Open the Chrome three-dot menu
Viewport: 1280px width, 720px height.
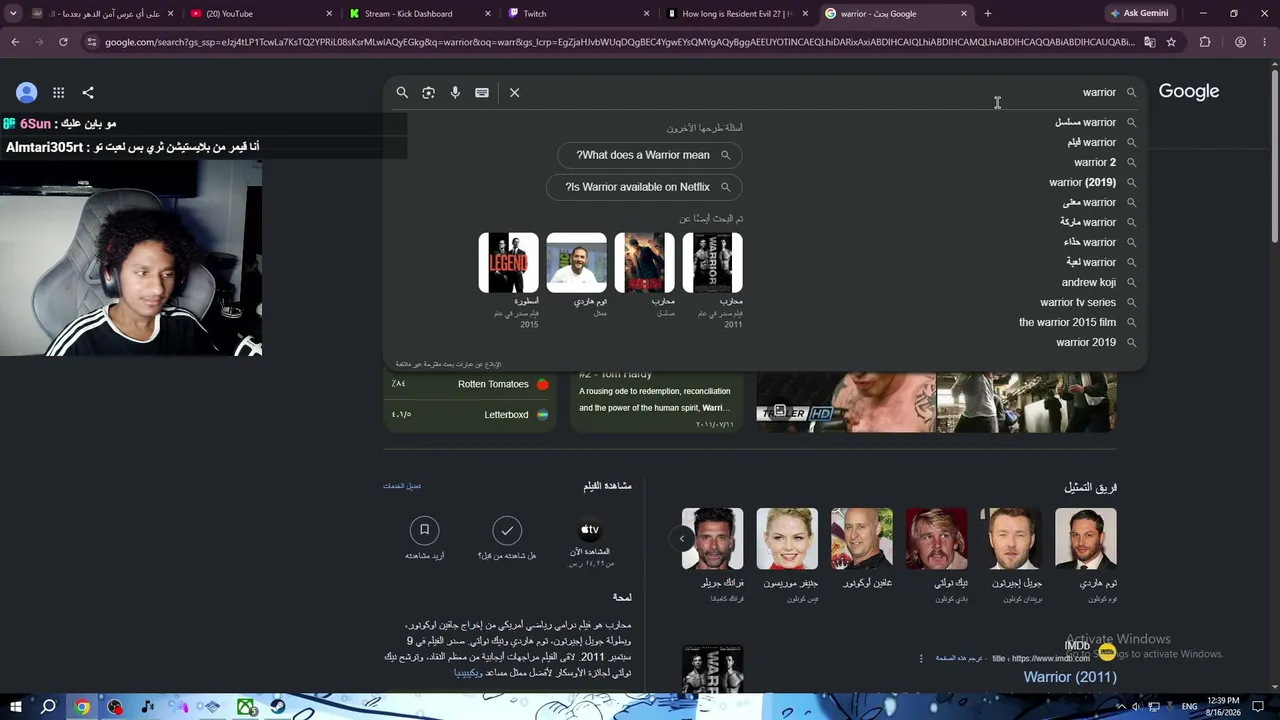tap(1265, 42)
